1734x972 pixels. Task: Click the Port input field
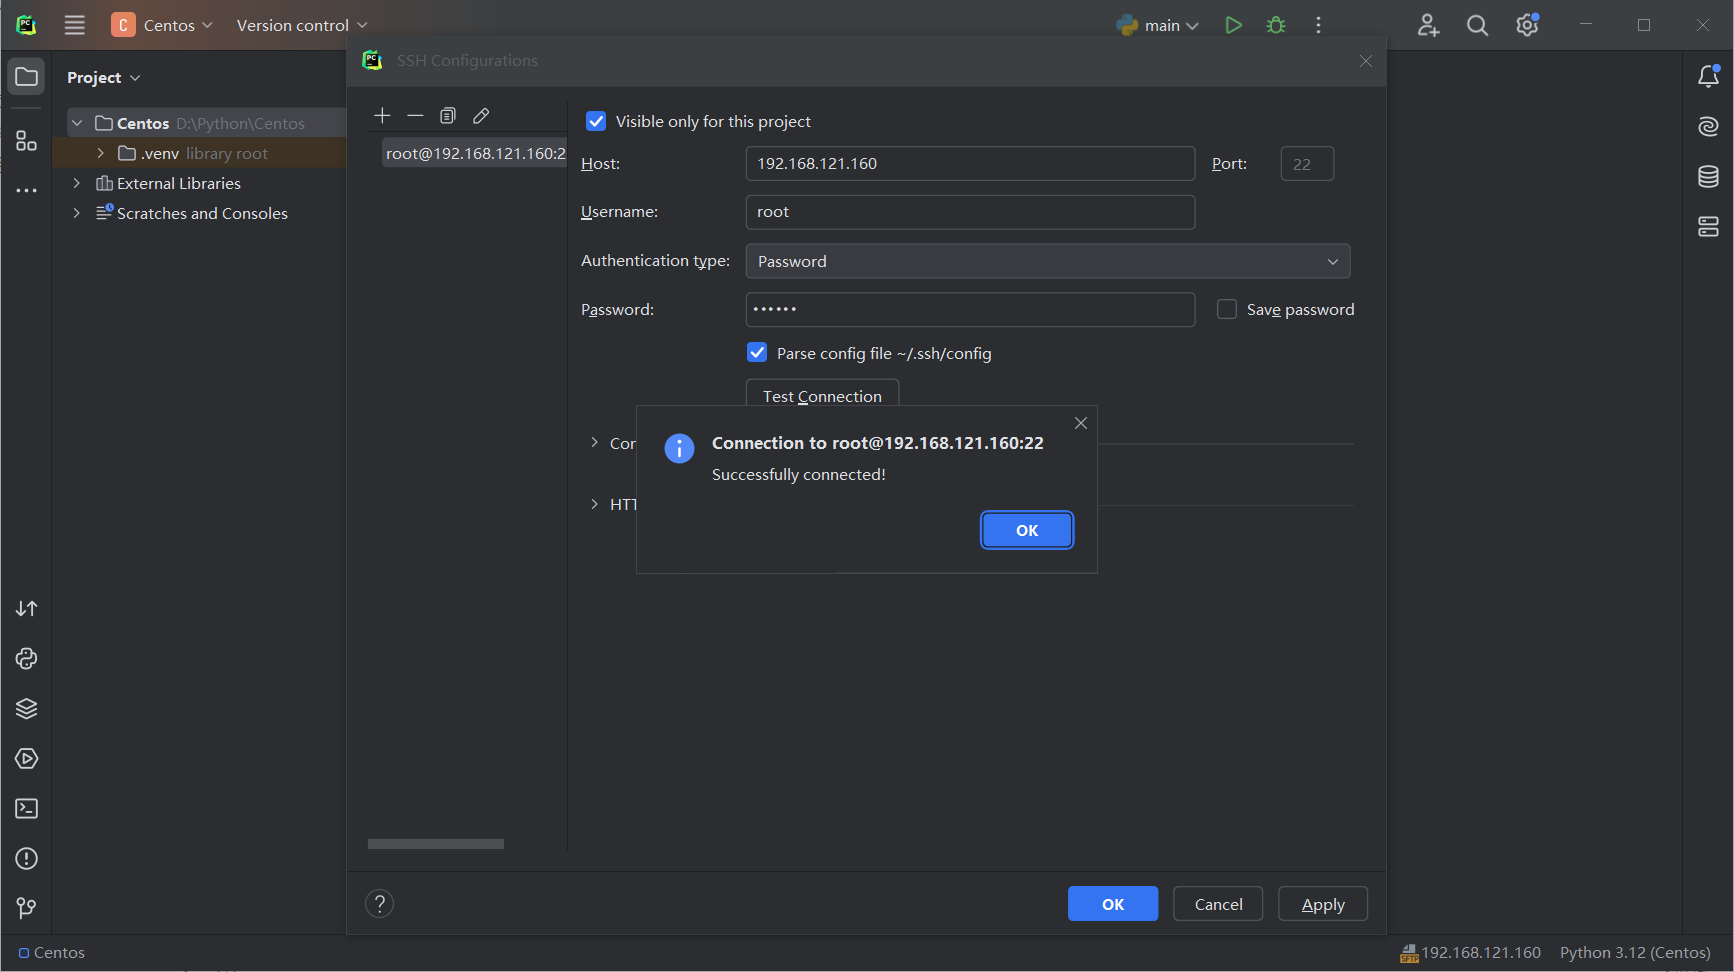pos(1307,163)
